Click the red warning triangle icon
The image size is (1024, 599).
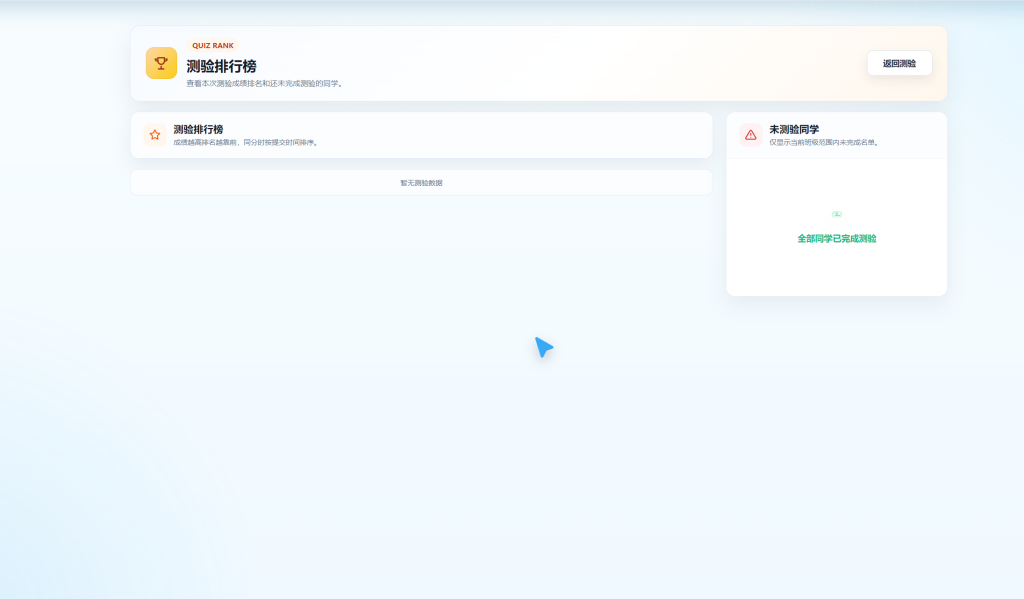click(750, 135)
